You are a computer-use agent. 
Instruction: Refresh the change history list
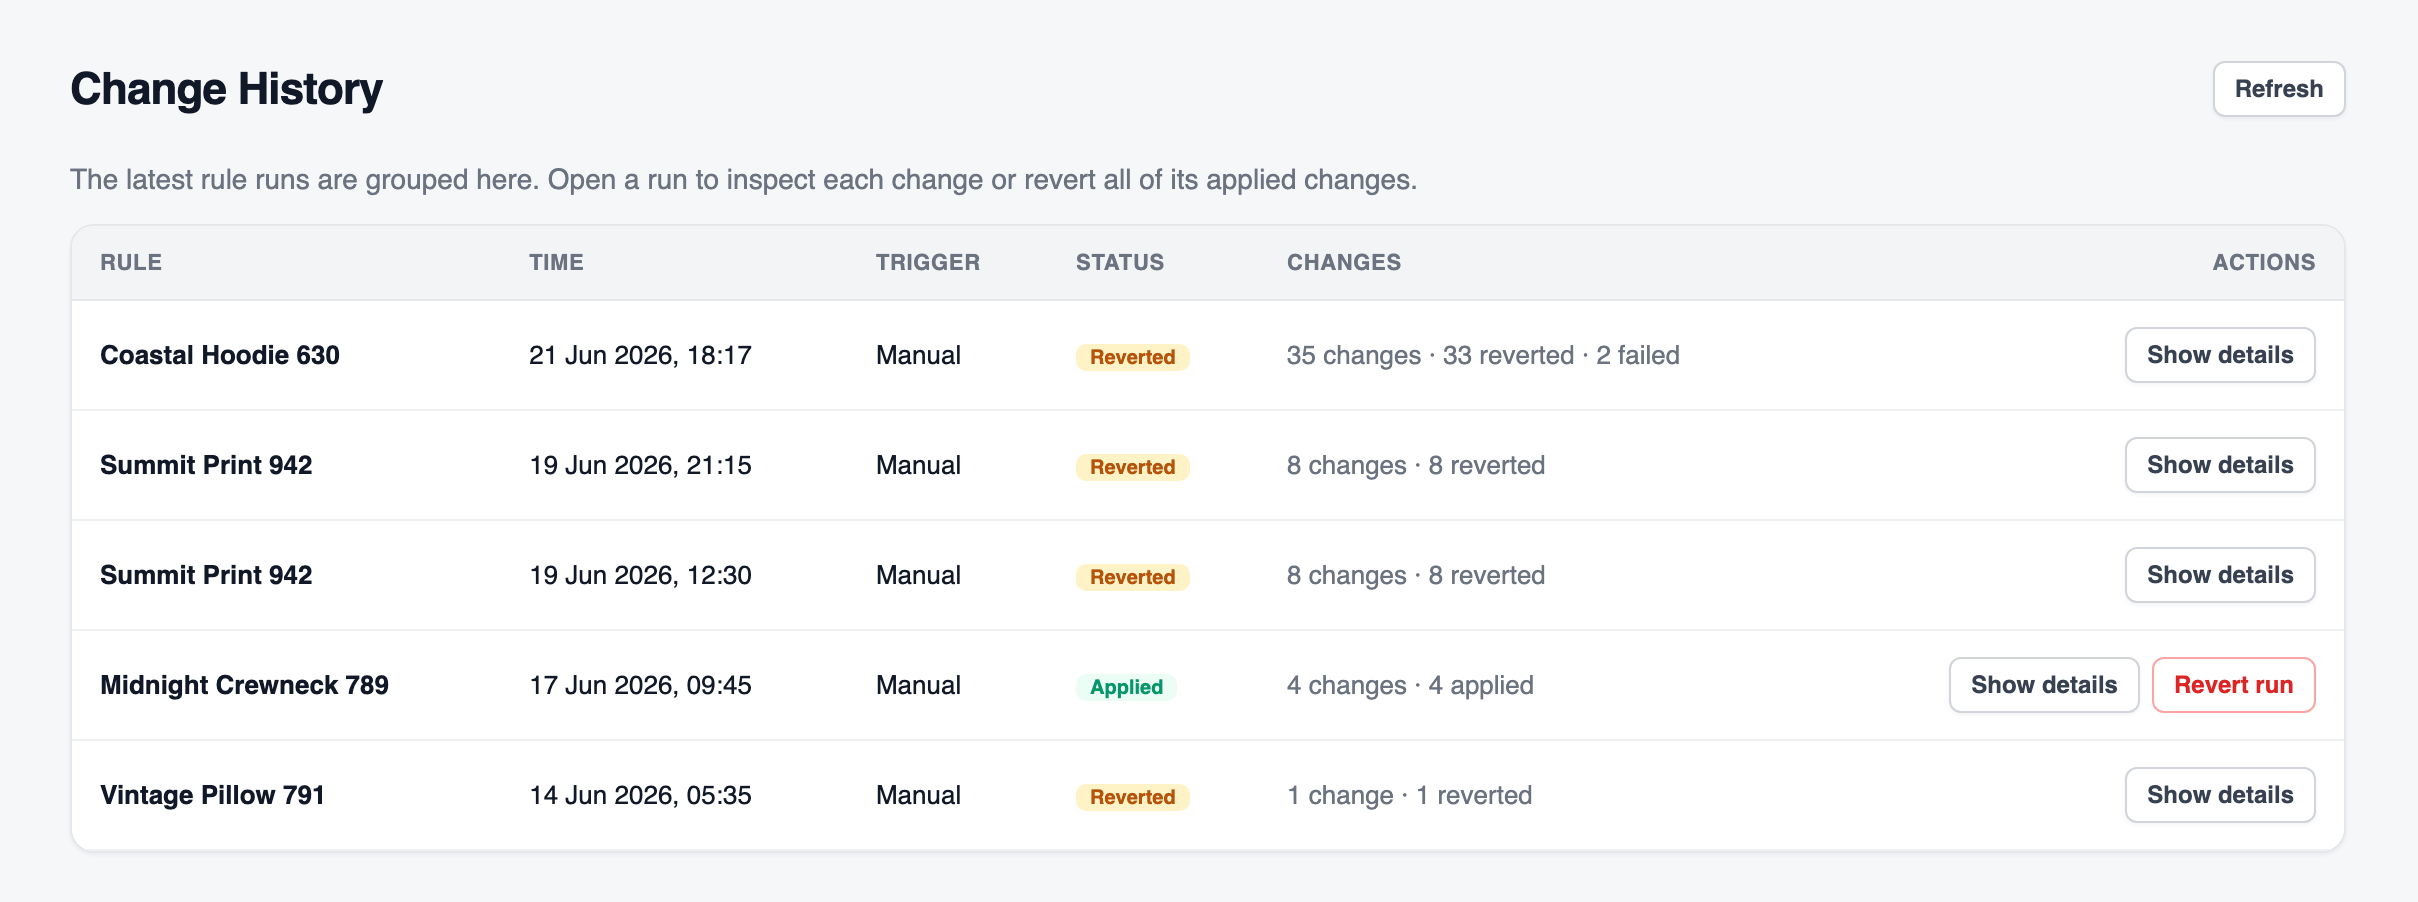[2278, 89]
